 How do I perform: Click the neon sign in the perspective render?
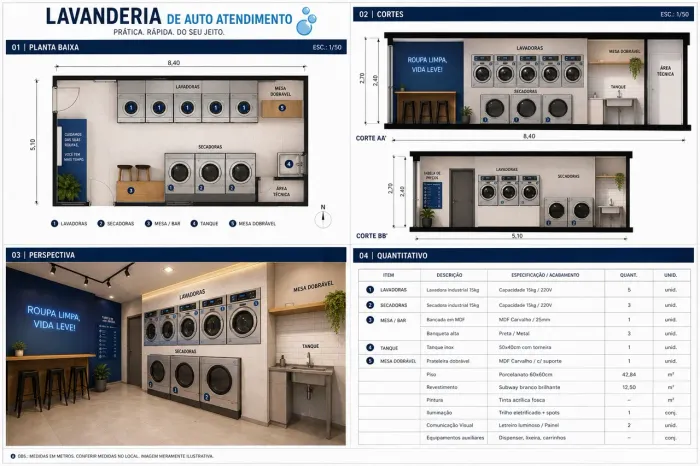(x=54, y=318)
